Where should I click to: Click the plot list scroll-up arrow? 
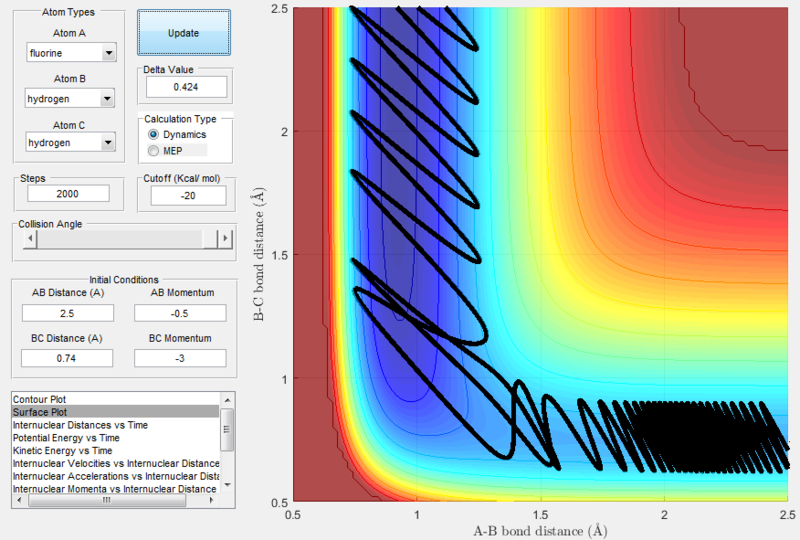pyautogui.click(x=227, y=400)
